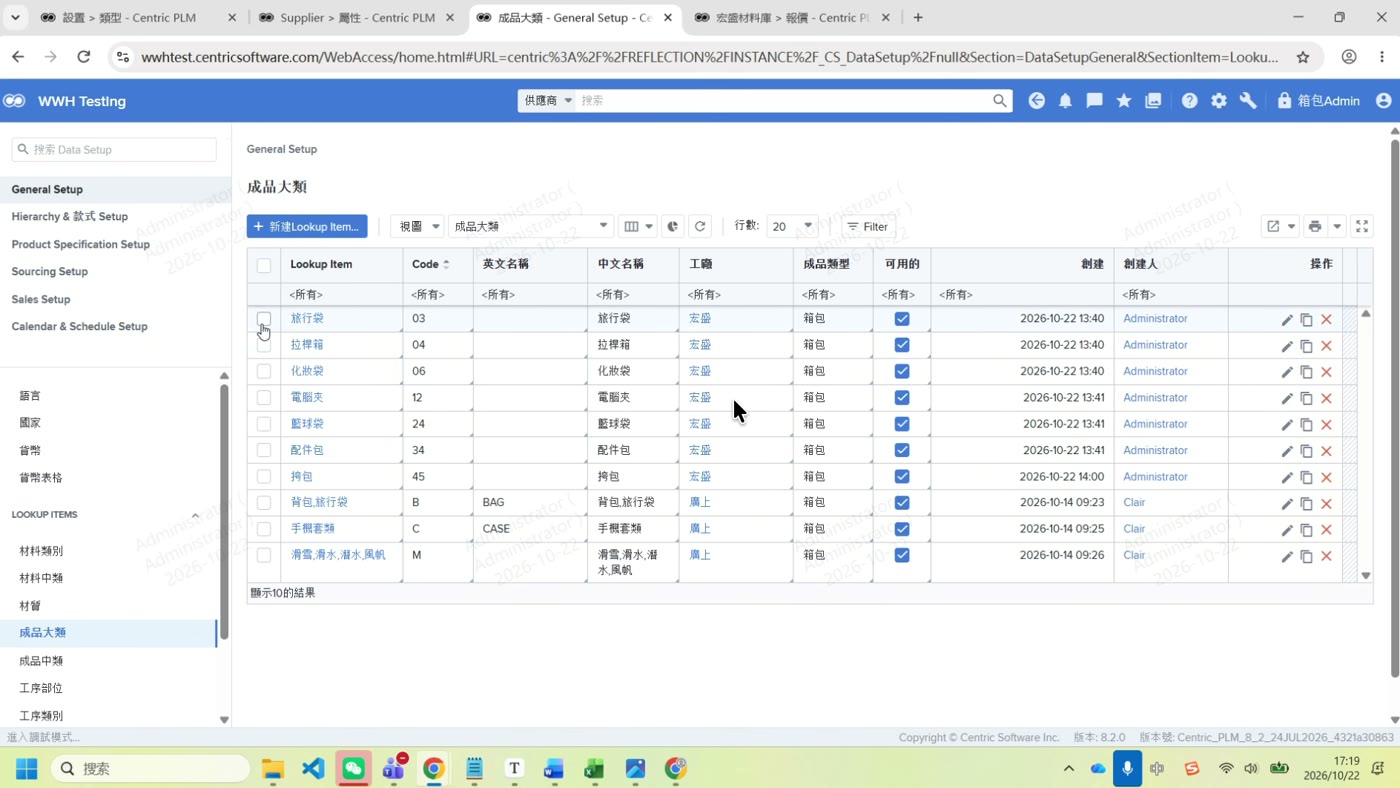1400x788 pixels.
Task: Open the 視圖 dropdown
Action: (417, 227)
